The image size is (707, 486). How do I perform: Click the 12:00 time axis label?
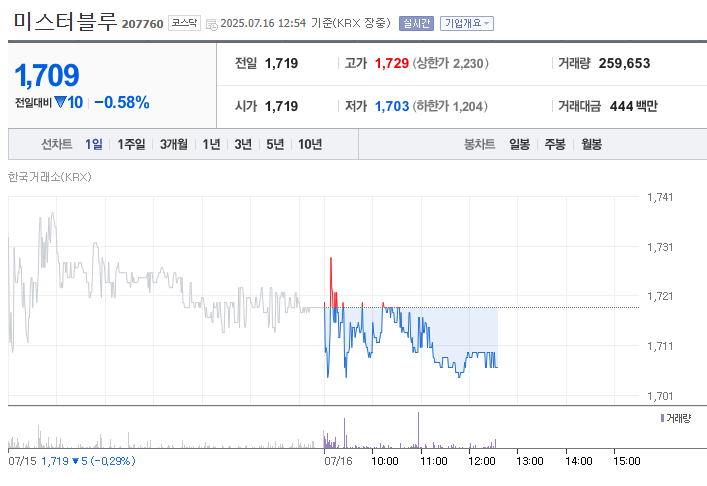[x=482, y=461]
